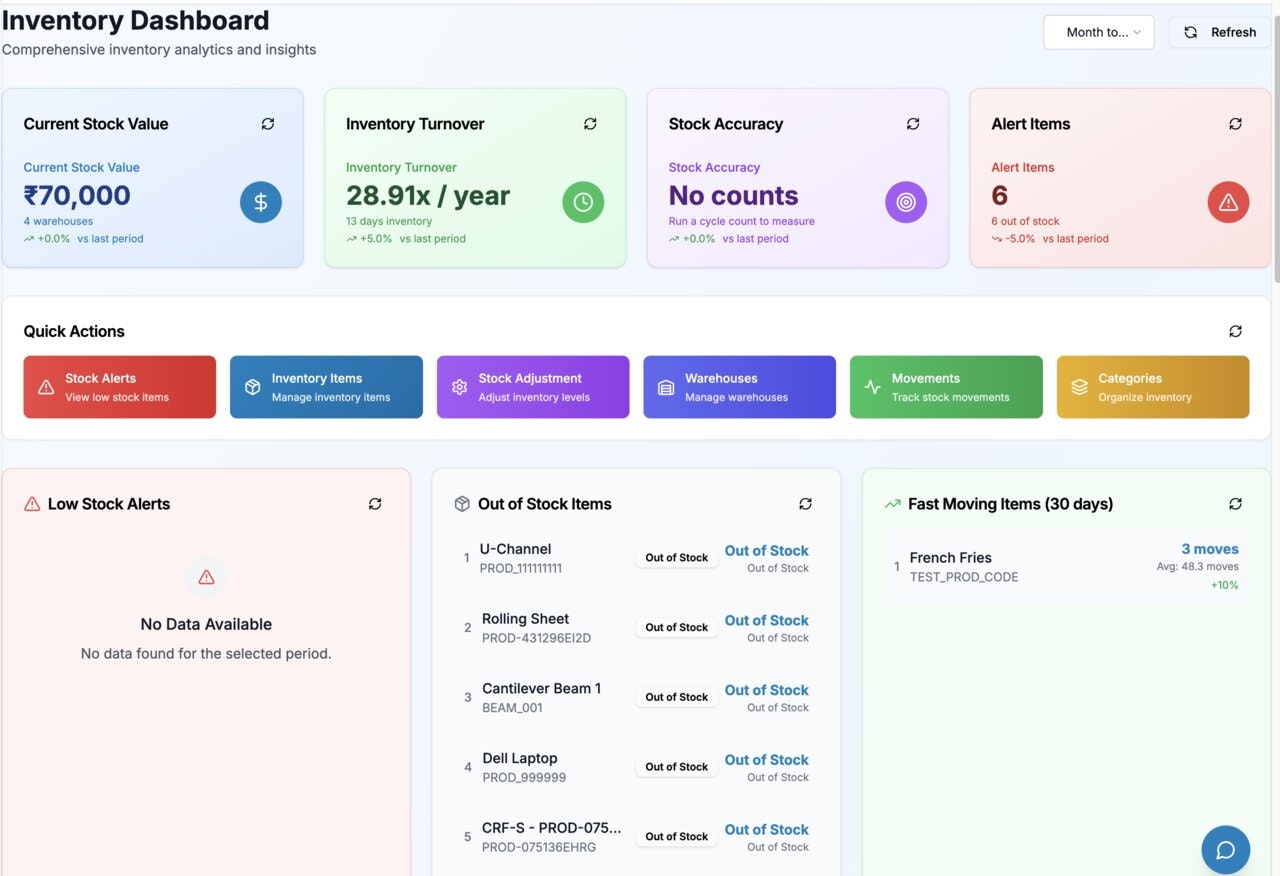Click blue Out of Stock status for Cantilever Beam 1
The width and height of the screenshot is (1280, 876).
point(766,690)
